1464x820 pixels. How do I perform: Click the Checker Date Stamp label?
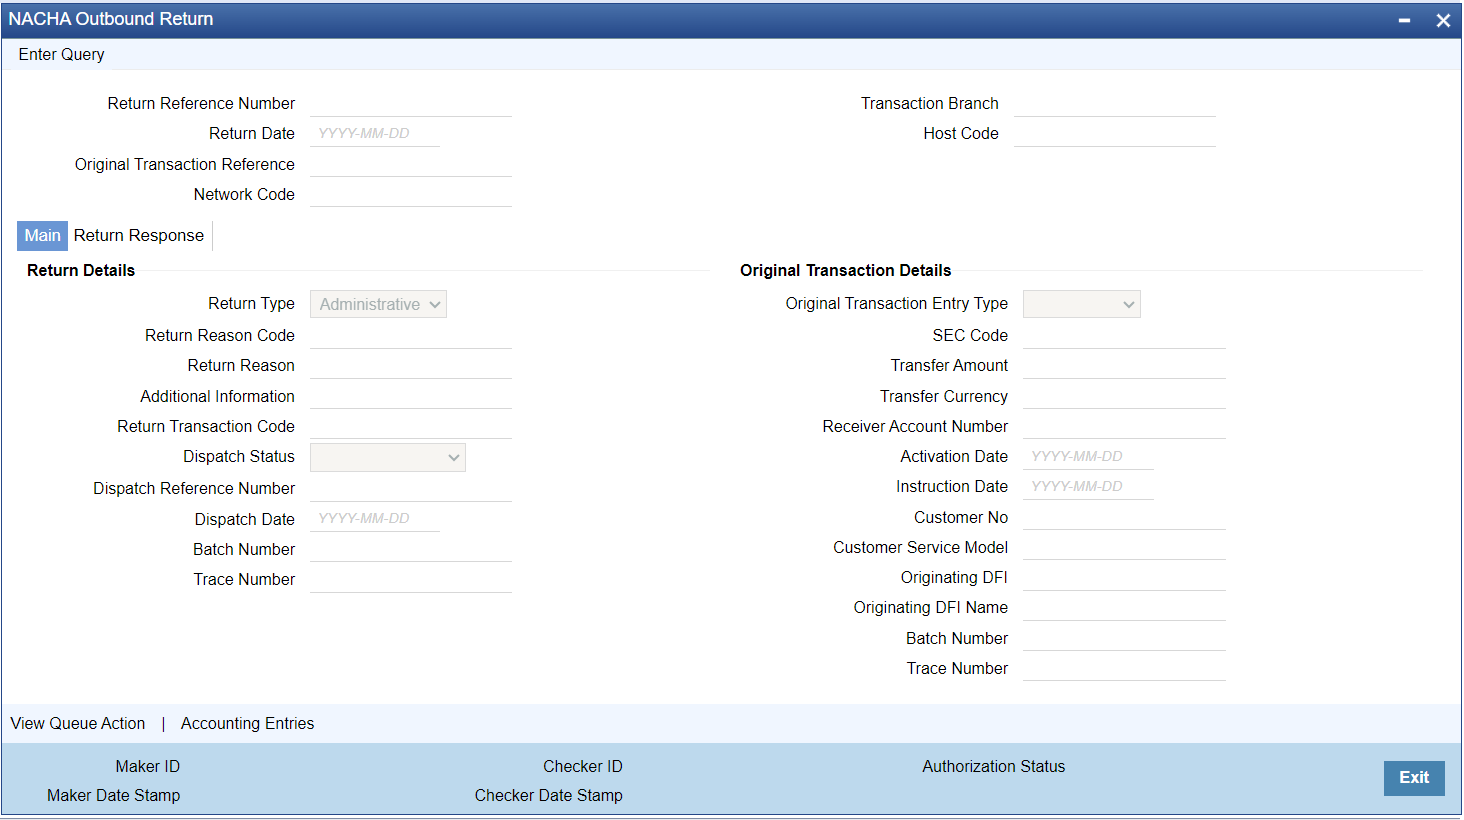[x=549, y=796]
